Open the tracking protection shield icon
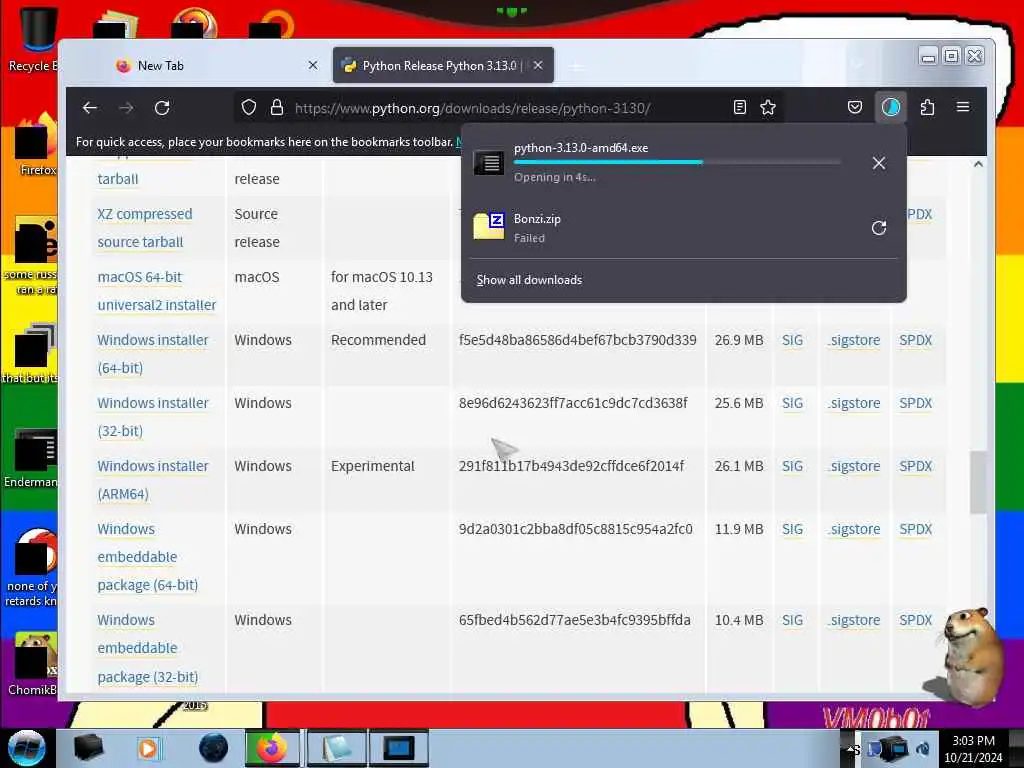1024x768 pixels. click(248, 107)
